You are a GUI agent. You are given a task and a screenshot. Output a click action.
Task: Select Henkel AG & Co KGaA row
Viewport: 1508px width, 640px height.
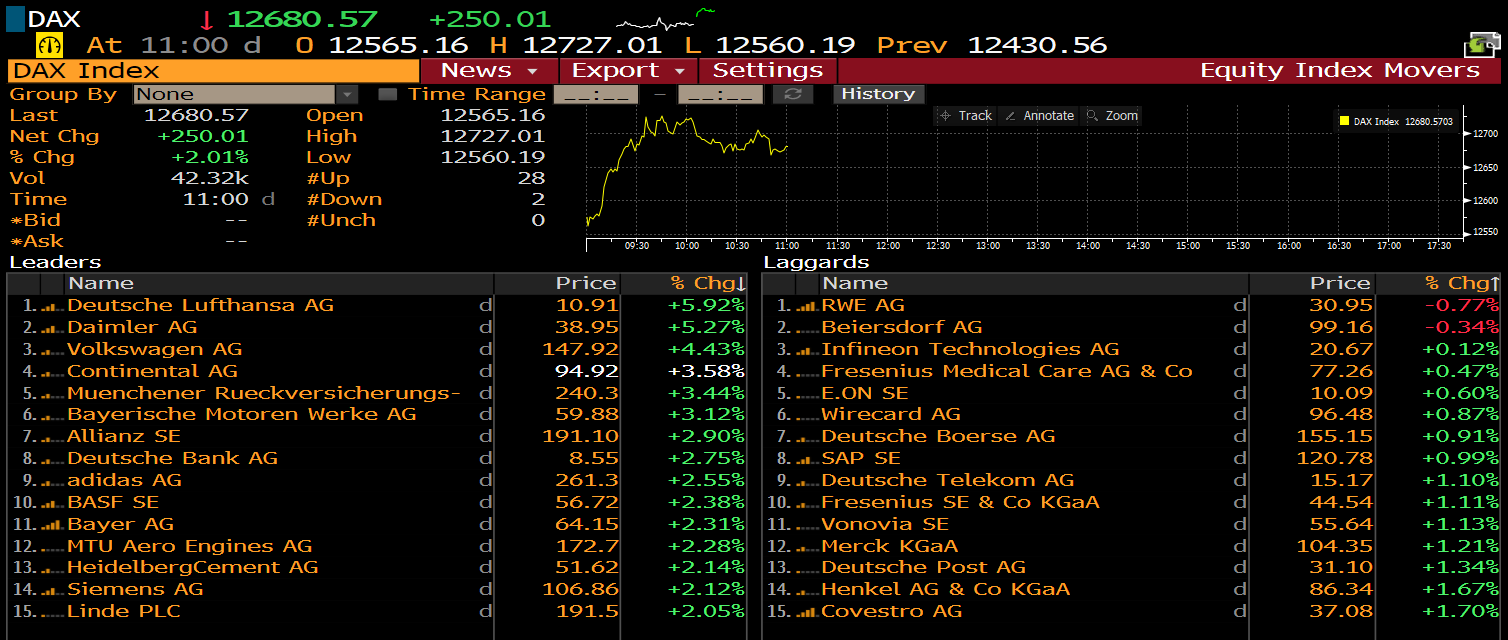(945, 590)
